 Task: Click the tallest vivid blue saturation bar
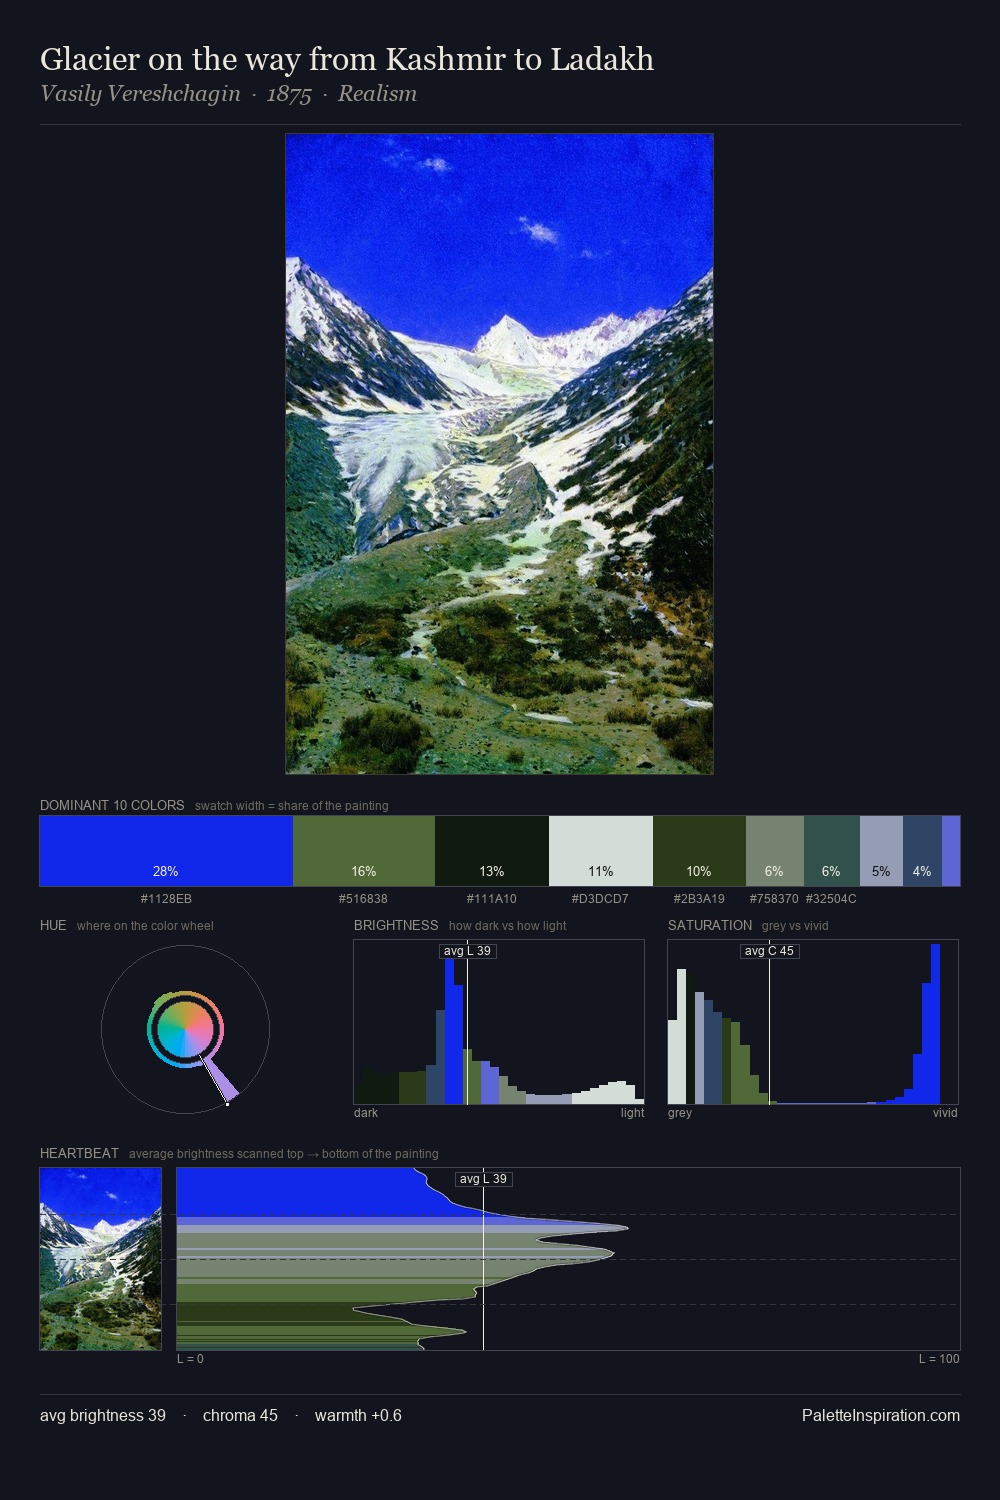pyautogui.click(x=936, y=1024)
